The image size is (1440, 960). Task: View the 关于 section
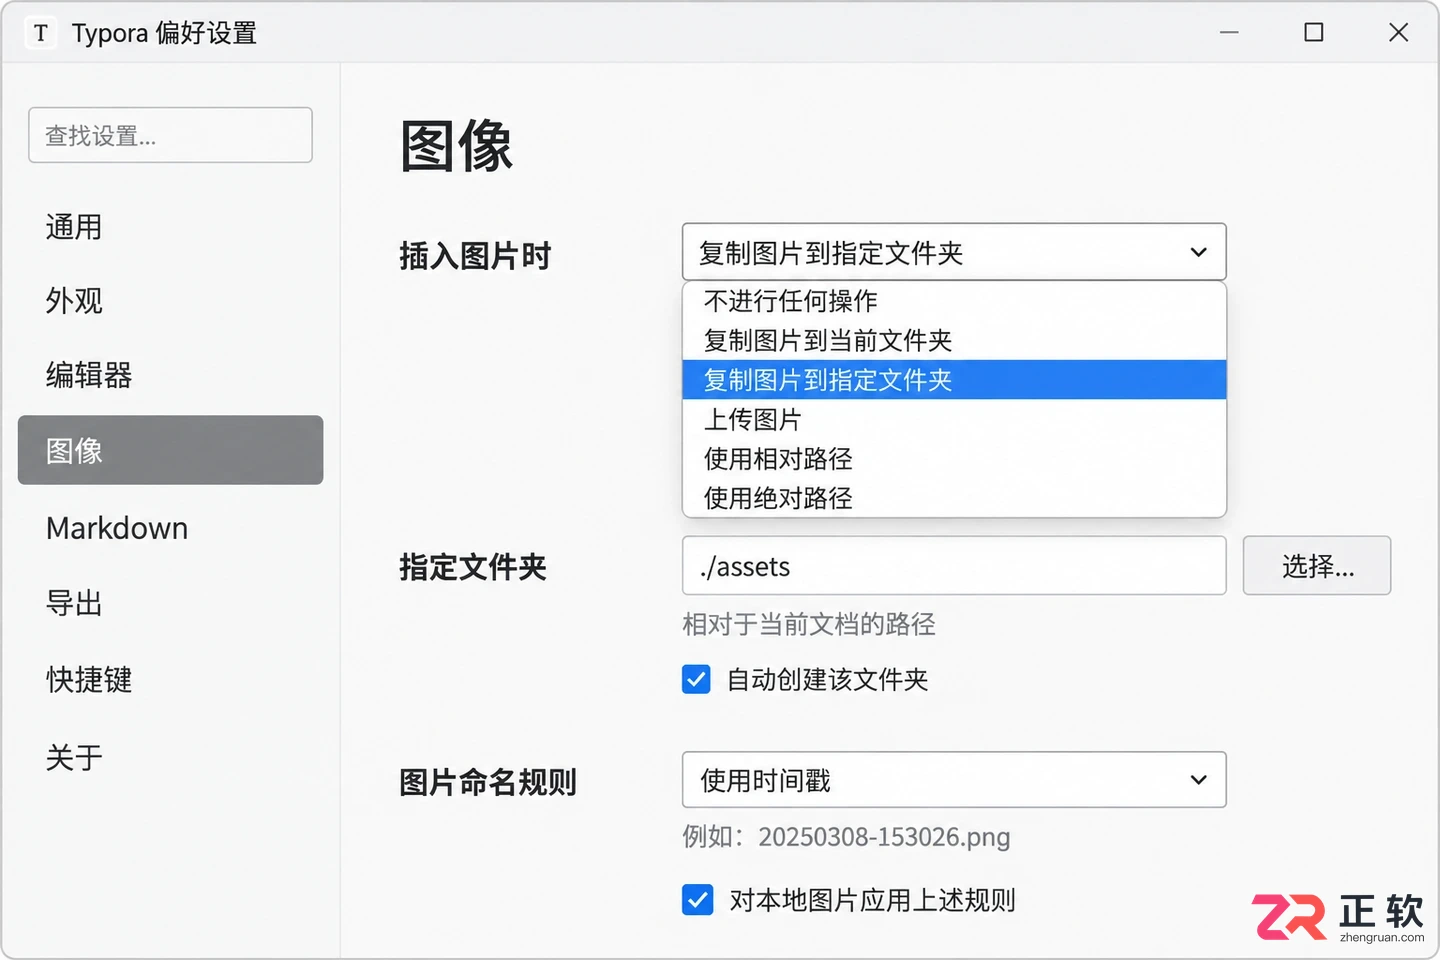click(170, 757)
